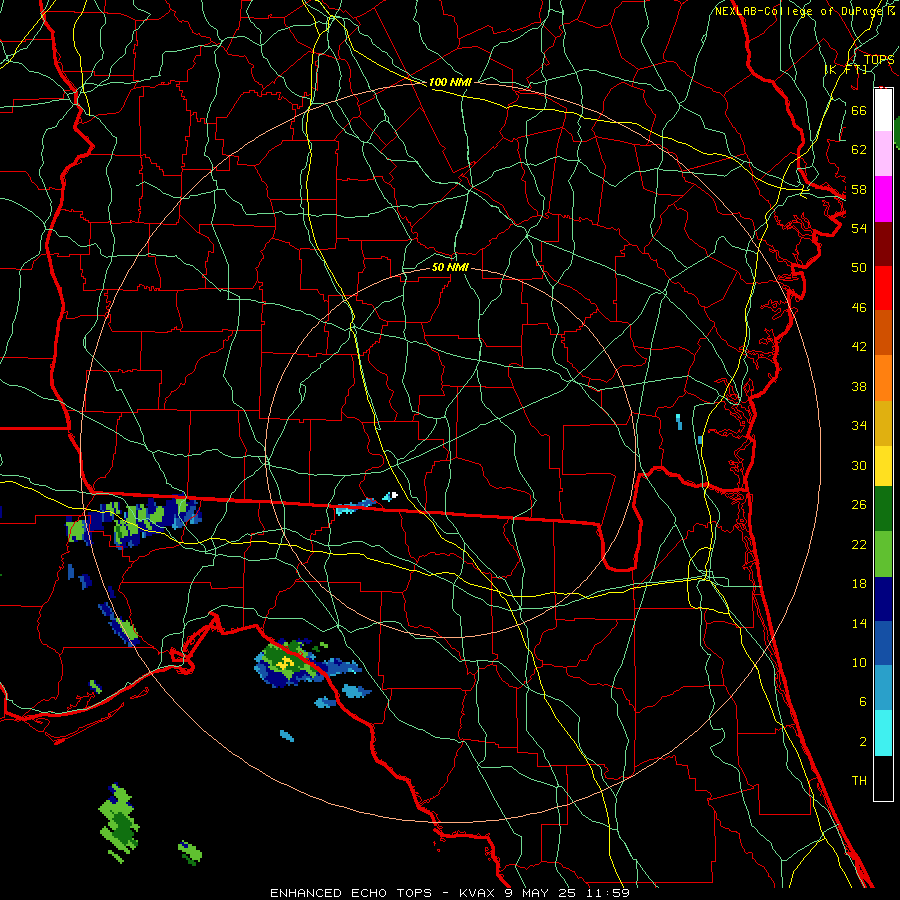Click the magenta legend swatch
Viewport: 900px width, 900px height.
click(883, 199)
